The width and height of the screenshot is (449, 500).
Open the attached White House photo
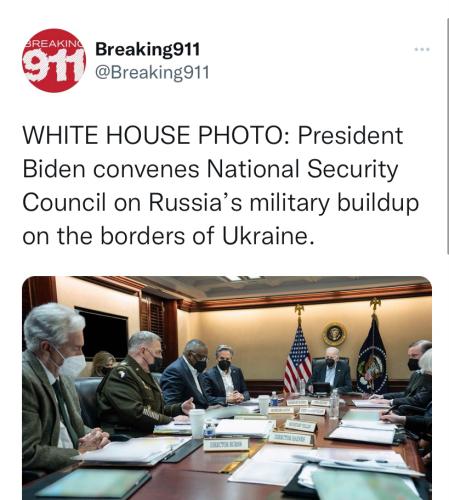[x=227, y=388]
